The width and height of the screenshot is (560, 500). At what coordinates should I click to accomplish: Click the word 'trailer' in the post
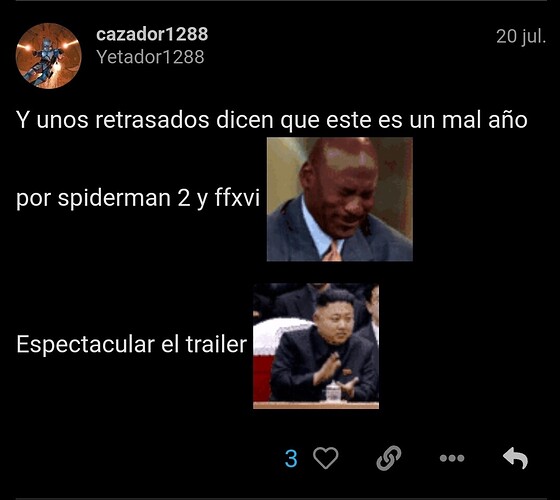tap(216, 345)
